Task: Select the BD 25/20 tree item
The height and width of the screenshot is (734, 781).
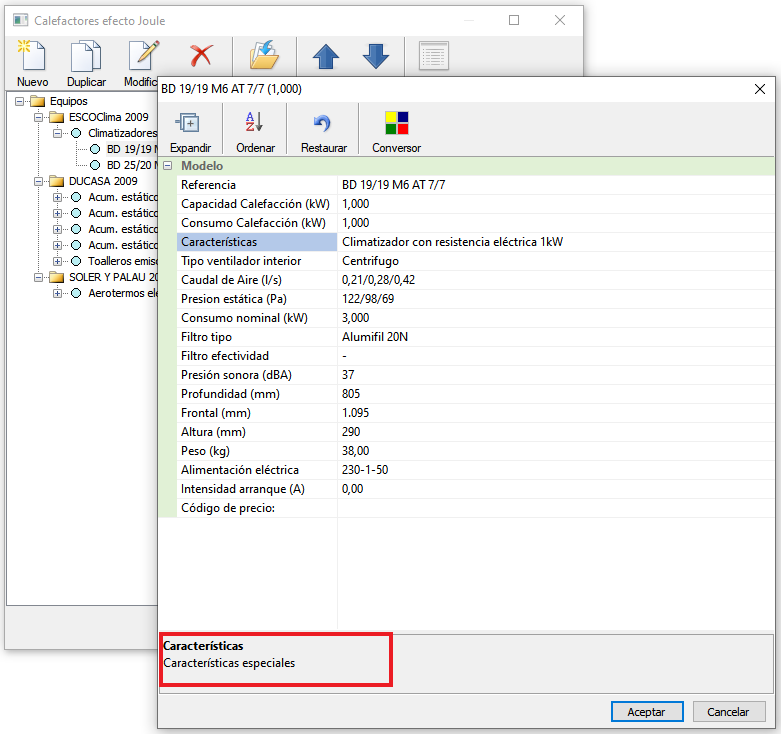Action: (131, 165)
